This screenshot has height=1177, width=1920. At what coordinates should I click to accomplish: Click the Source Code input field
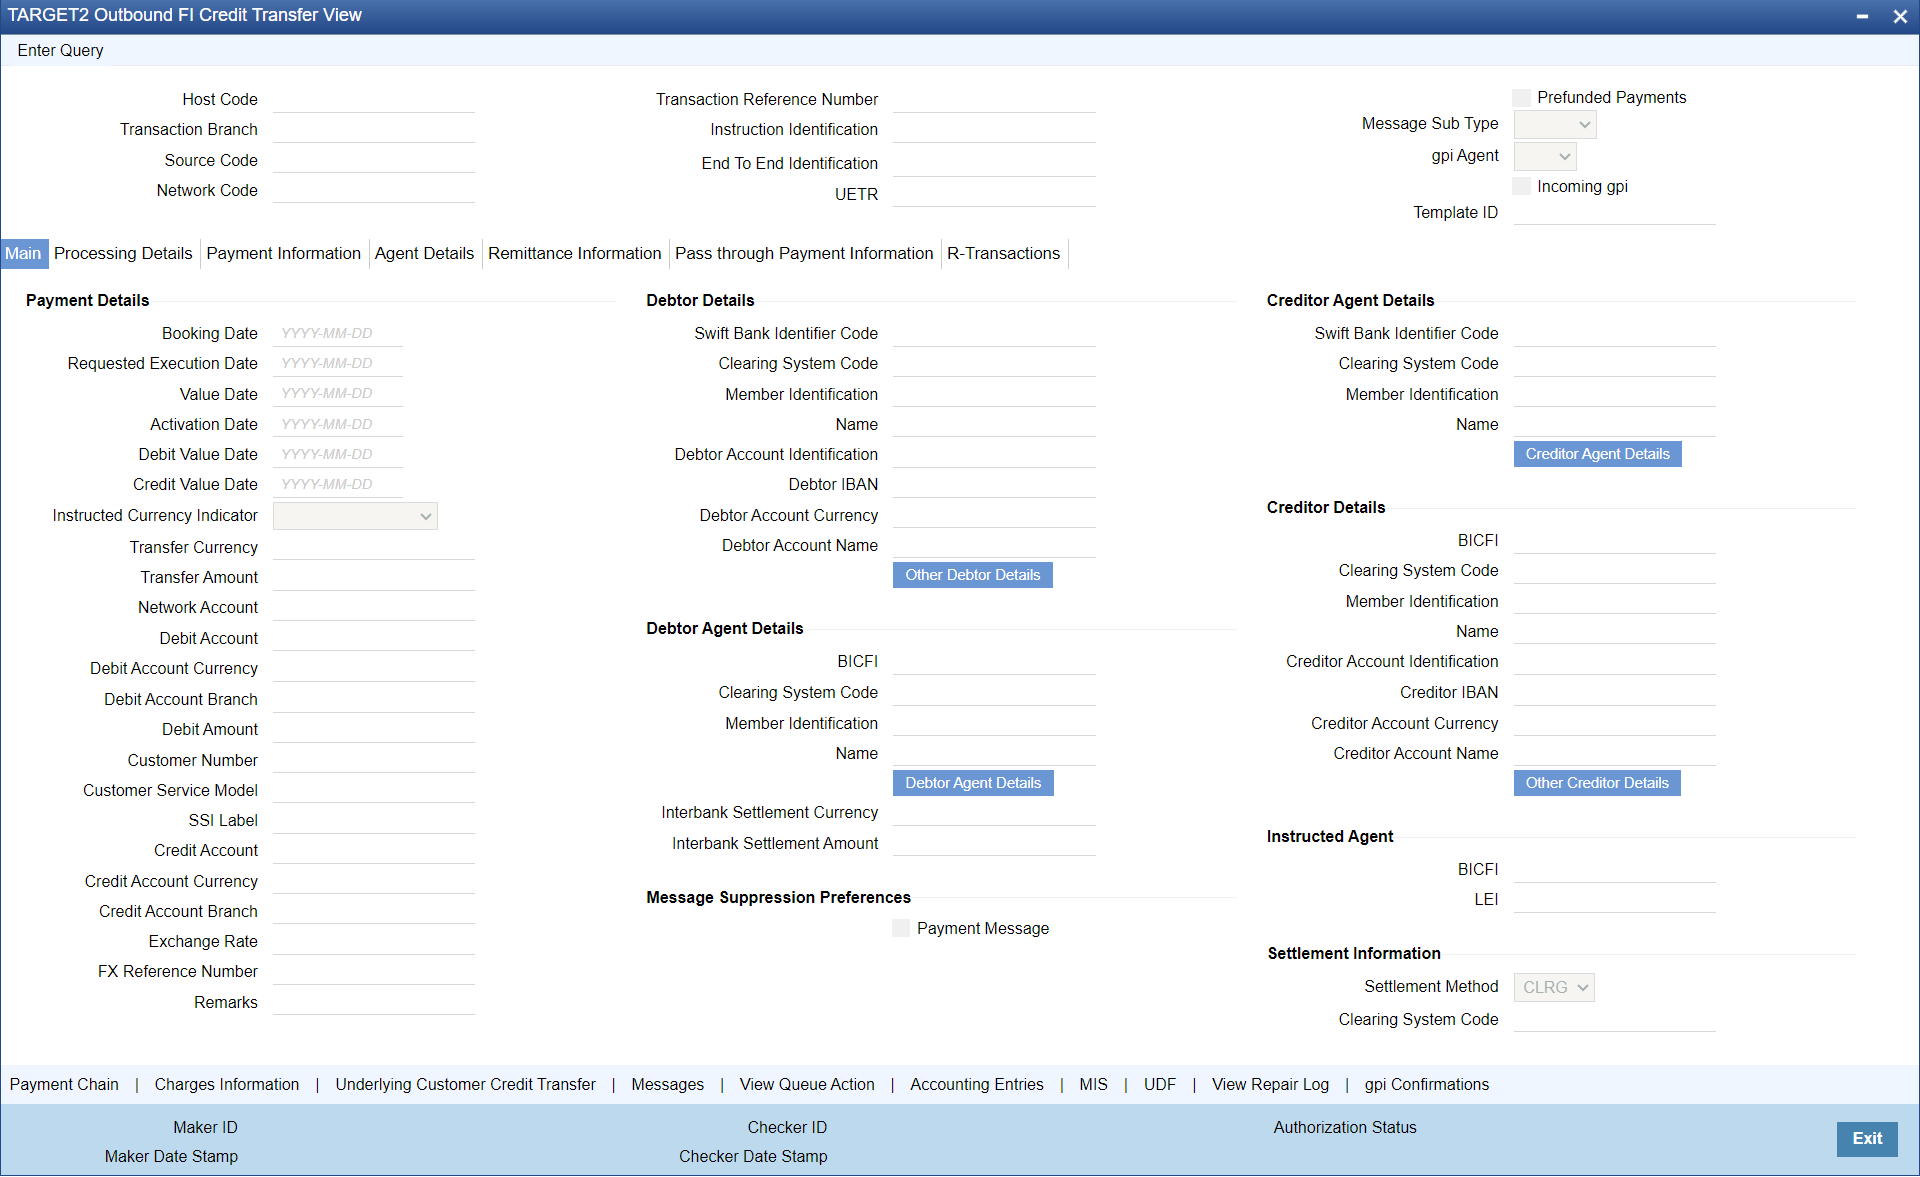tap(374, 161)
